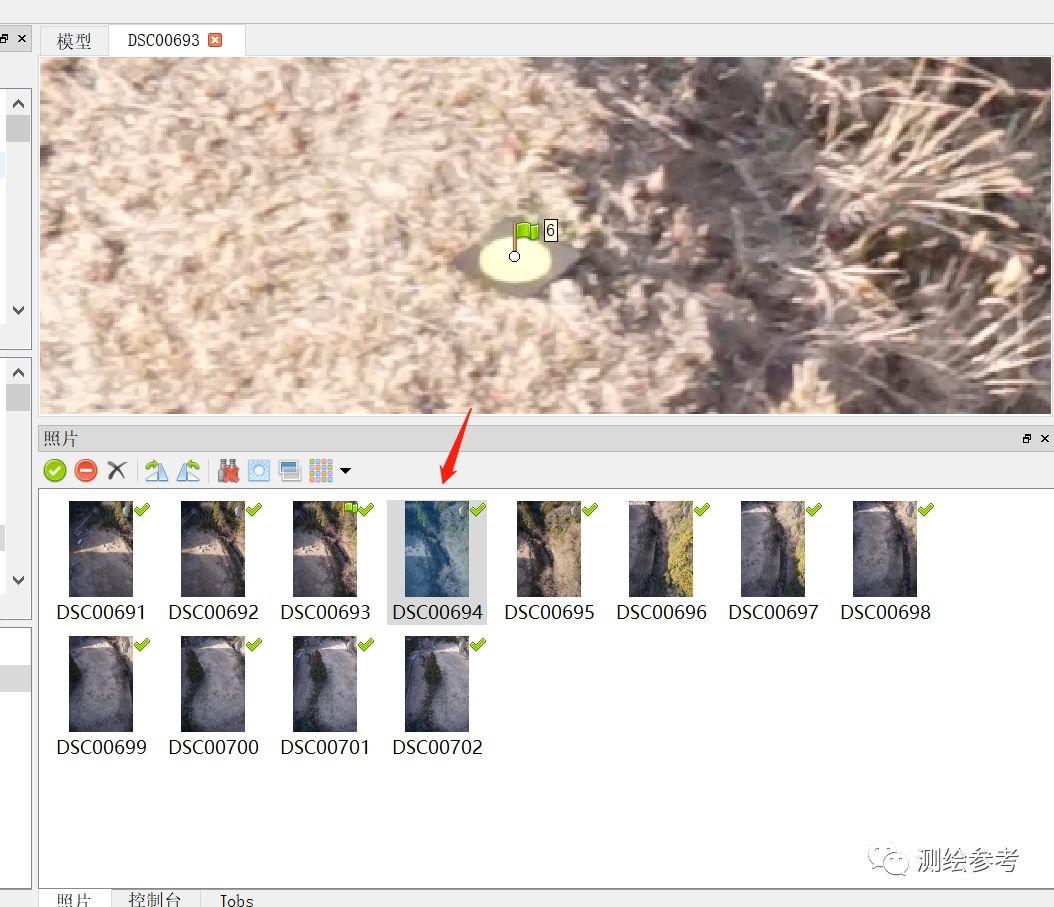Switch to the 模型 tab
The width and height of the screenshot is (1054, 907).
[x=74, y=41]
